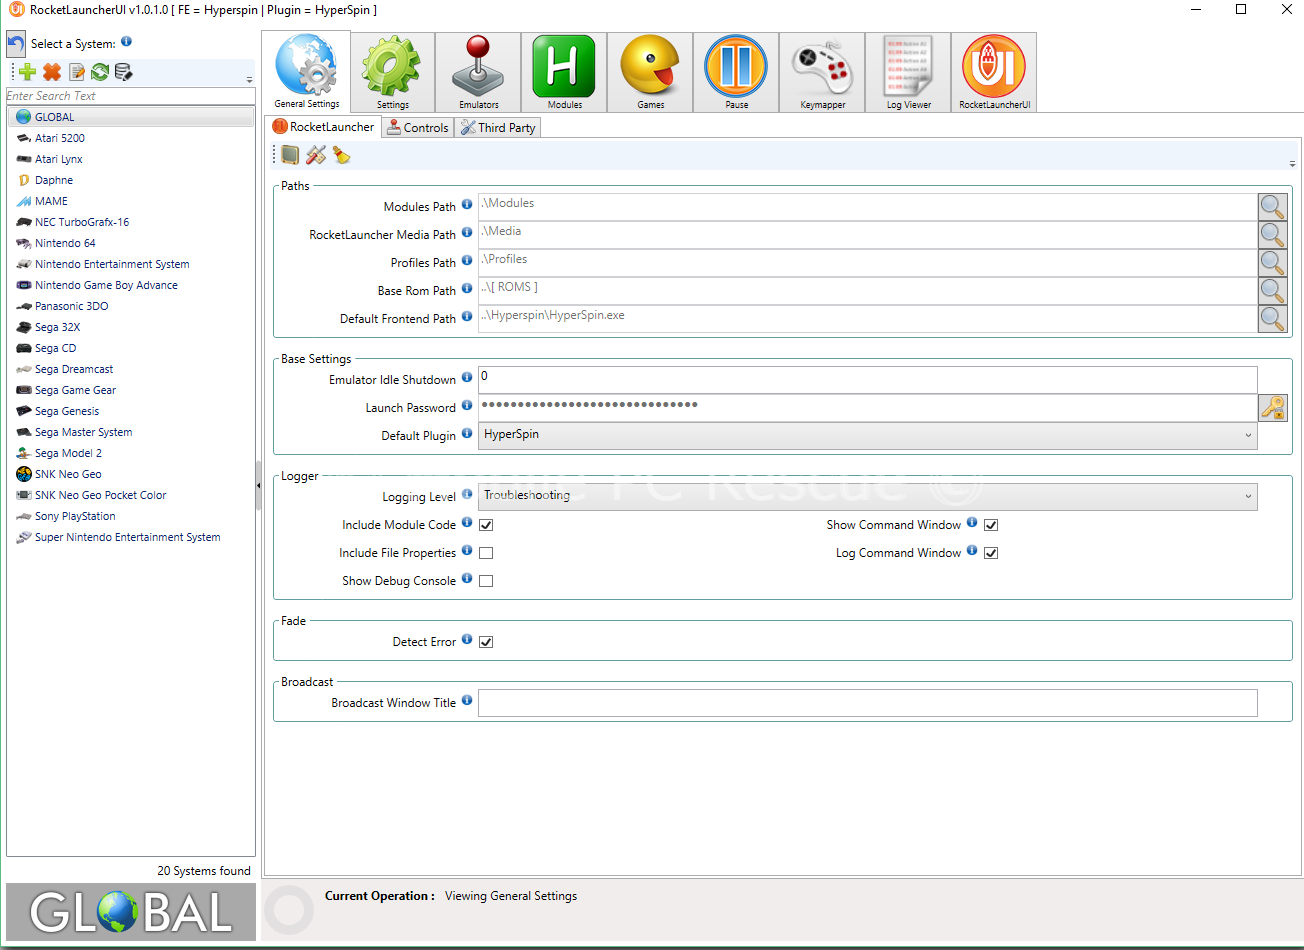
Task: Uncheck Show Command Window
Action: [991, 525]
